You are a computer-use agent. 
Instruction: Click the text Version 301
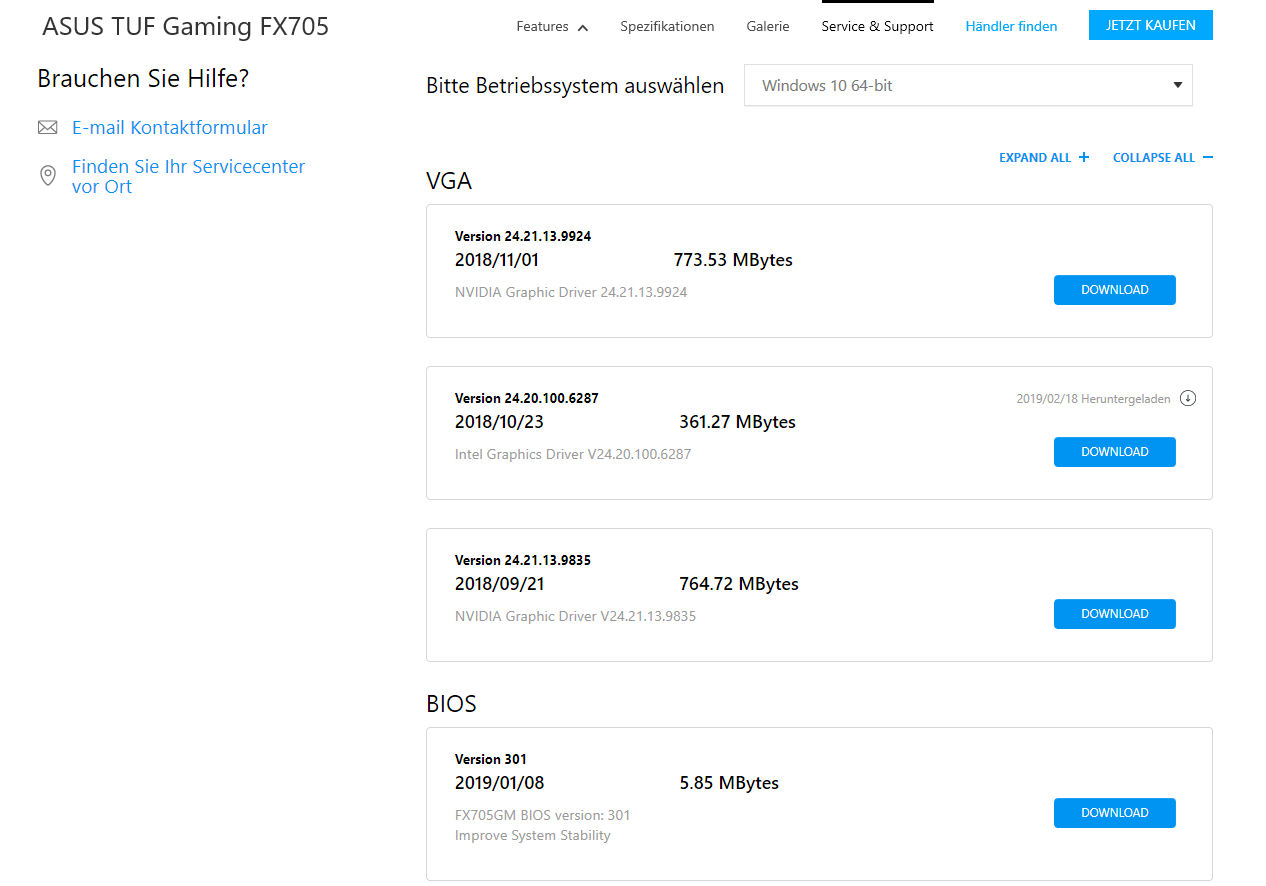click(491, 760)
